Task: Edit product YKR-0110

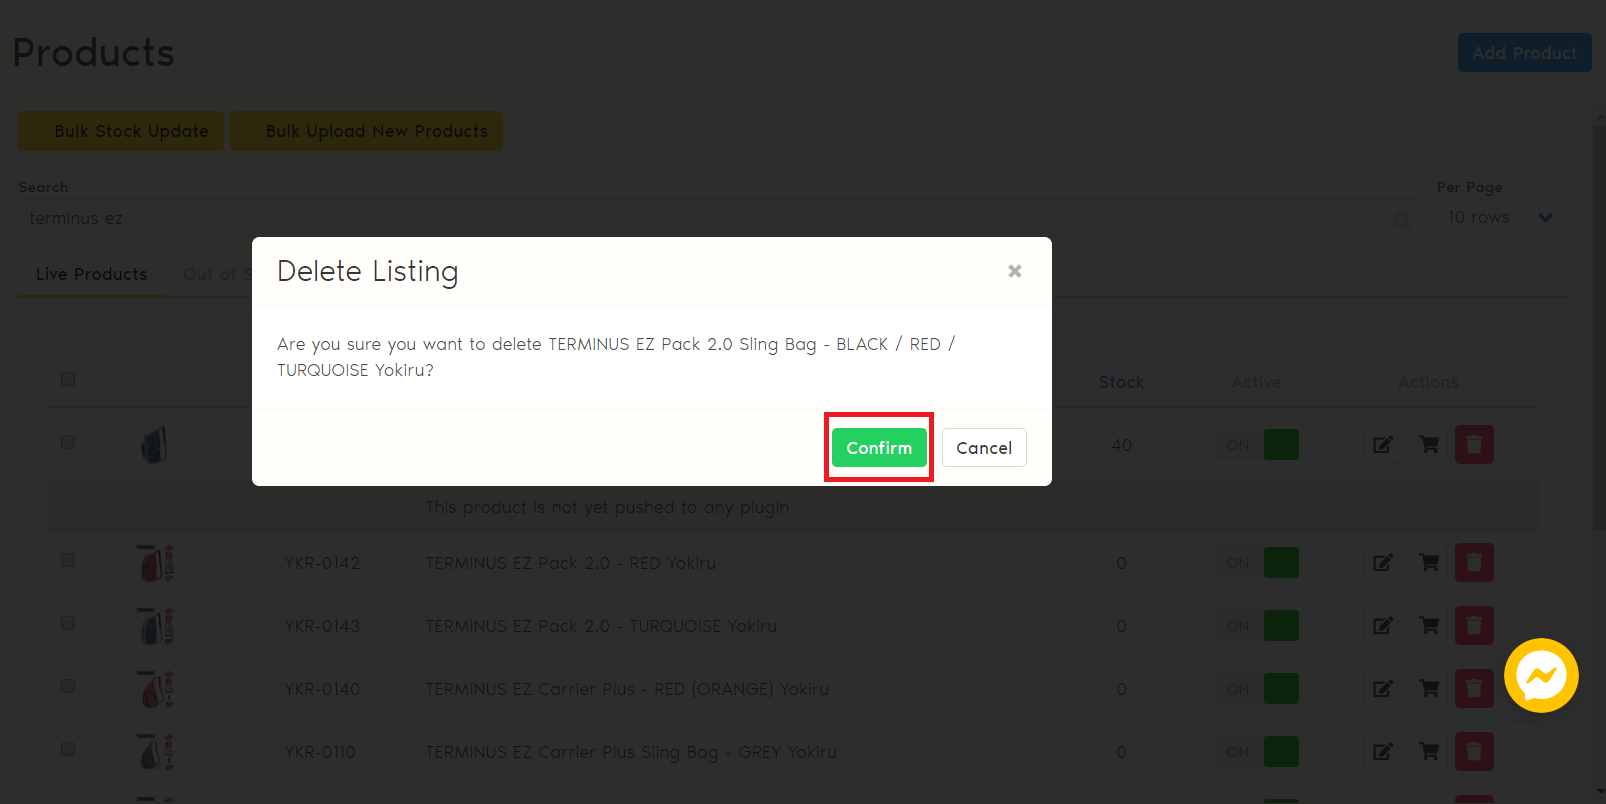Action: (x=1383, y=752)
